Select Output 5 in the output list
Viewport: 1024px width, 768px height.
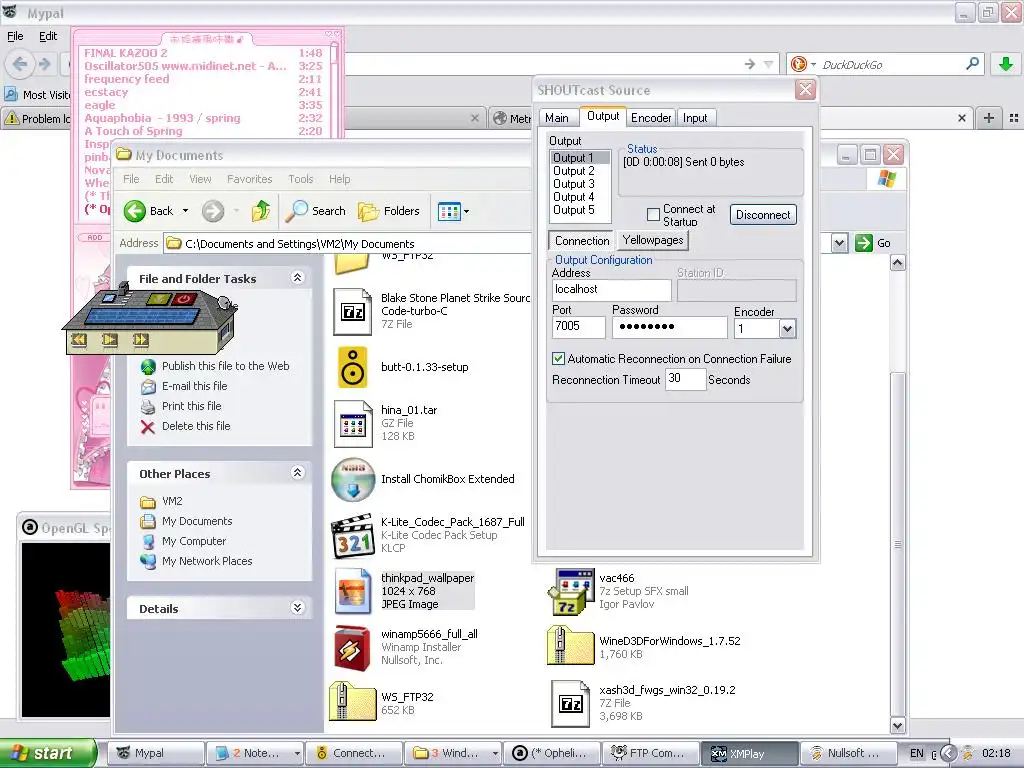[574, 210]
